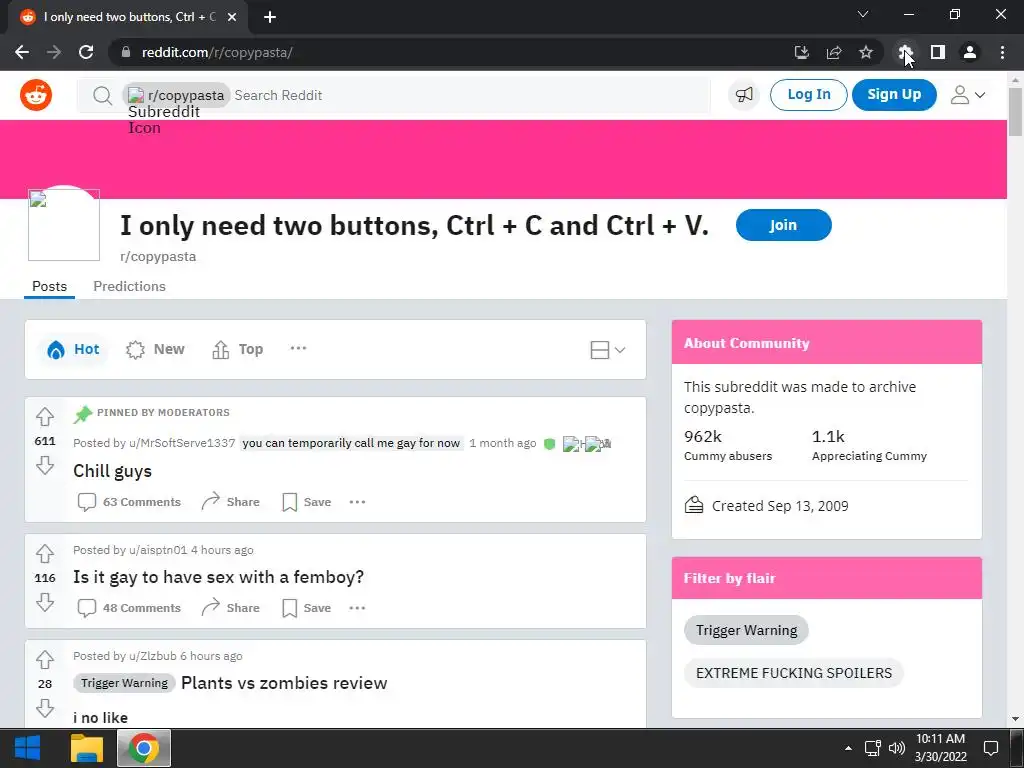1024x768 pixels.
Task: Open Chrome three-dot menu
Action: click(1002, 52)
